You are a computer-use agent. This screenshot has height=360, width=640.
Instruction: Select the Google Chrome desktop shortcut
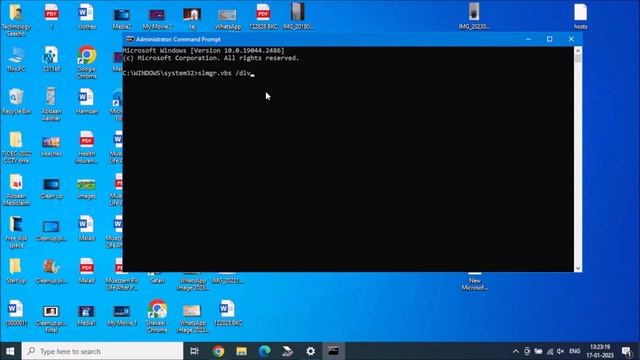[x=87, y=62]
